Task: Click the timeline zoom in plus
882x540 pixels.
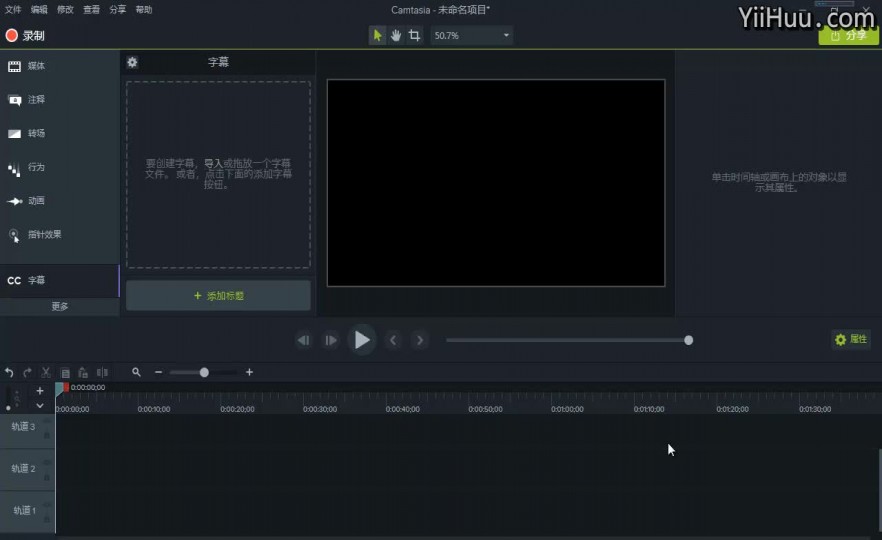Action: tap(249, 372)
